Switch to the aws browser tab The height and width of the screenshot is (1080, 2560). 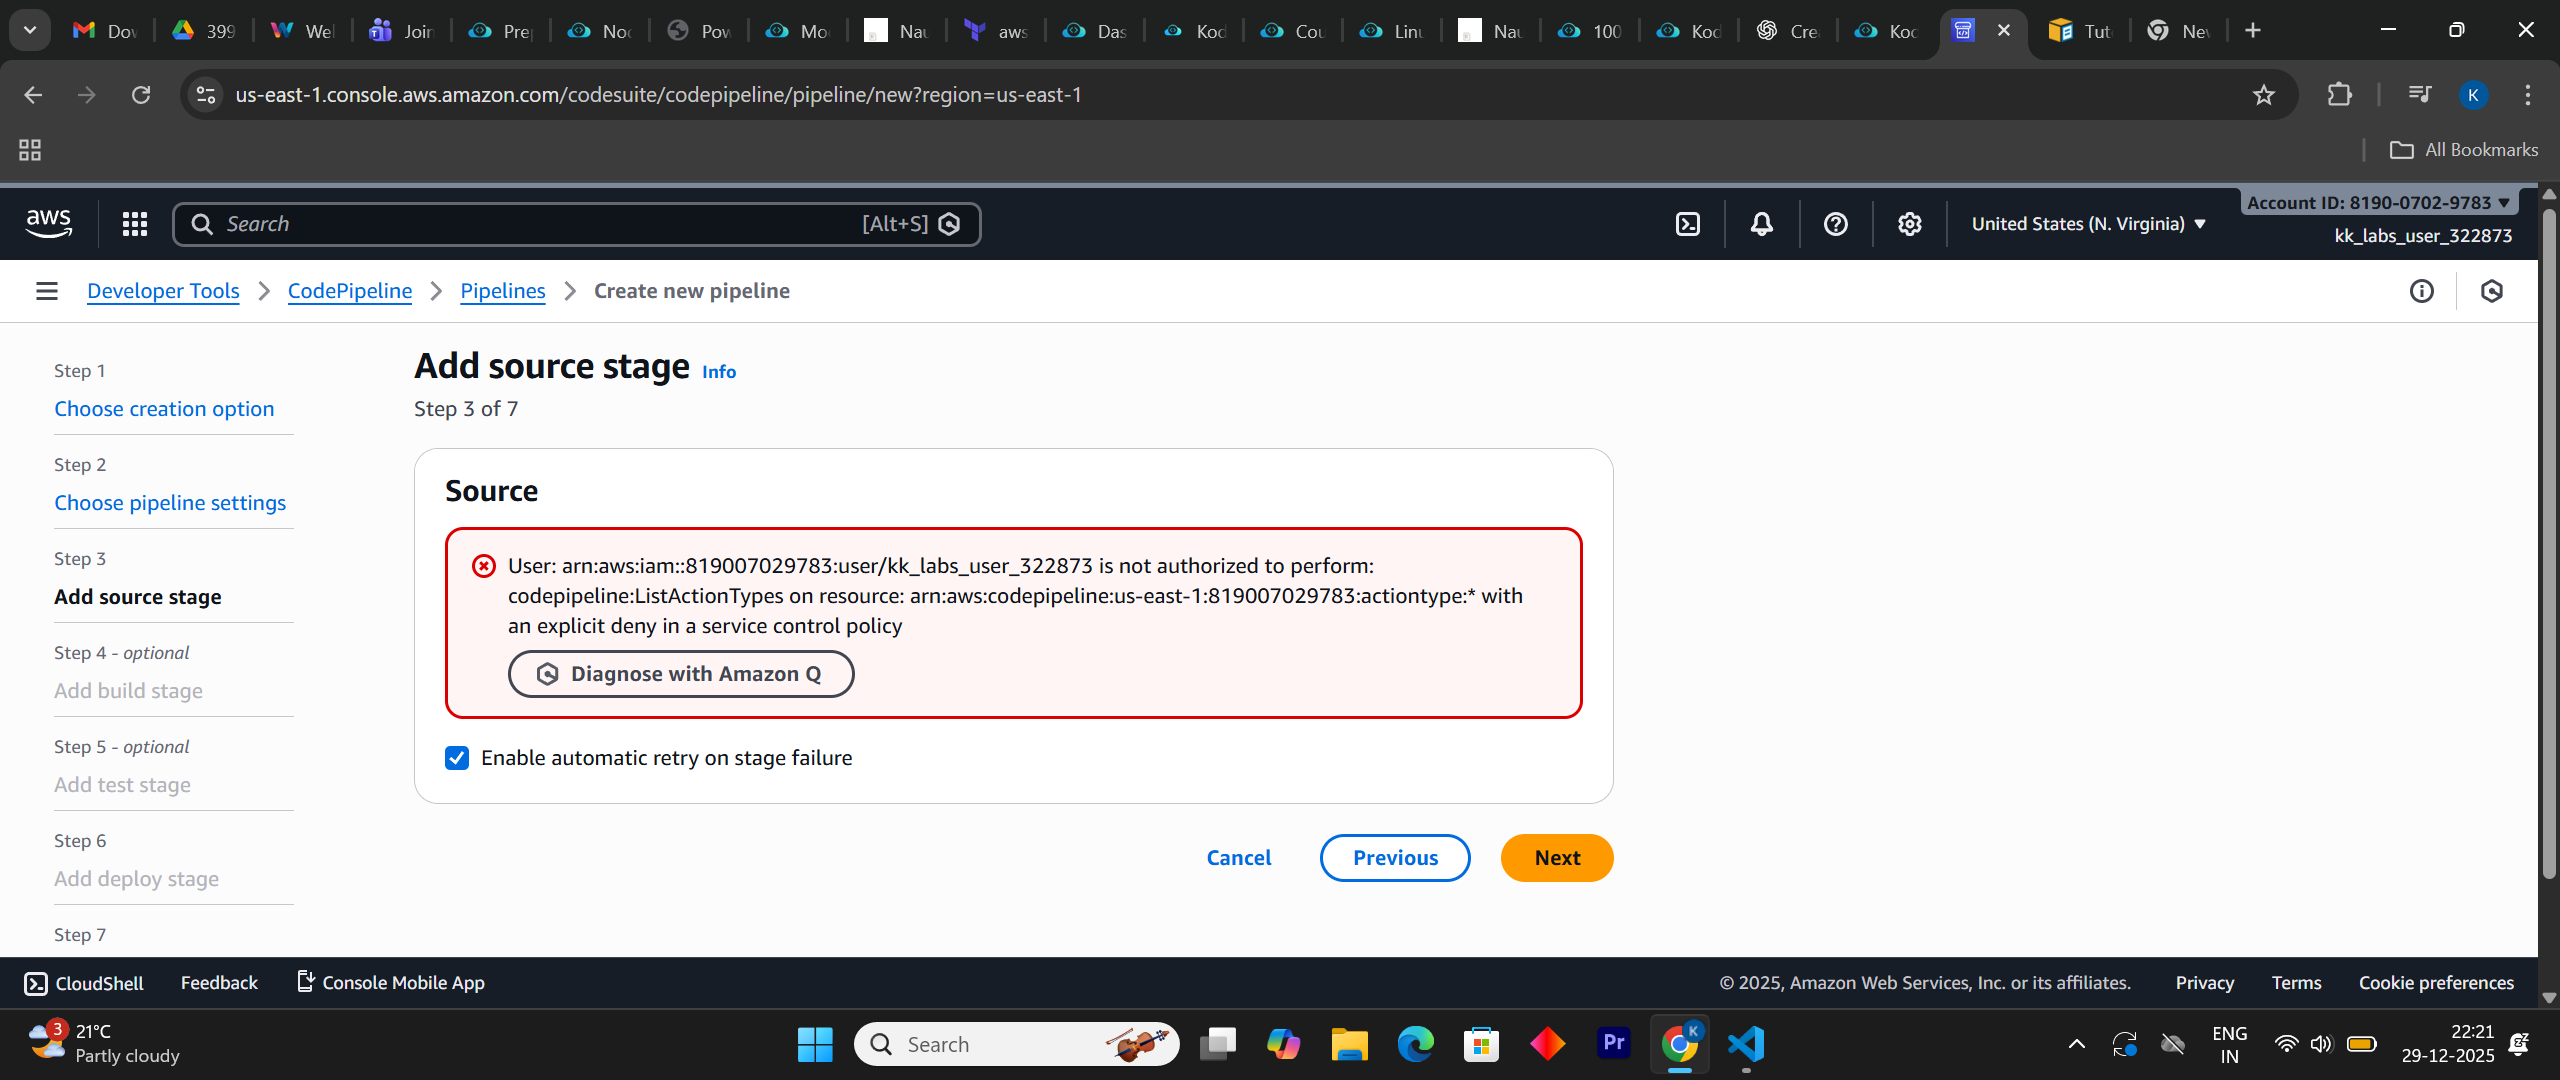click(x=996, y=31)
